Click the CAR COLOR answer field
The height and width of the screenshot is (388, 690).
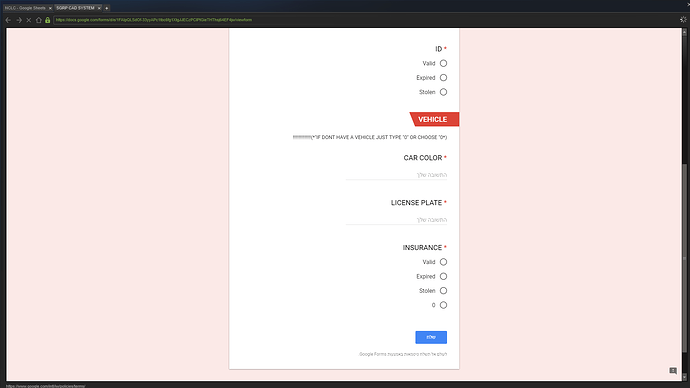click(x=396, y=175)
